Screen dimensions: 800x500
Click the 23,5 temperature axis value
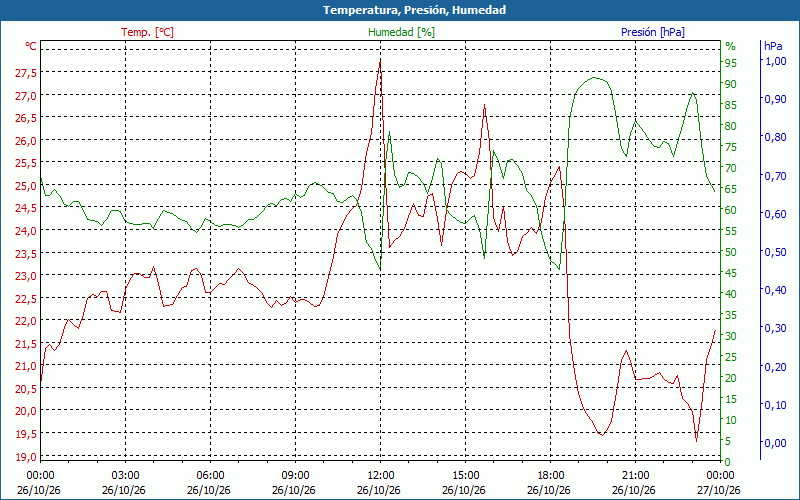pos(26,253)
